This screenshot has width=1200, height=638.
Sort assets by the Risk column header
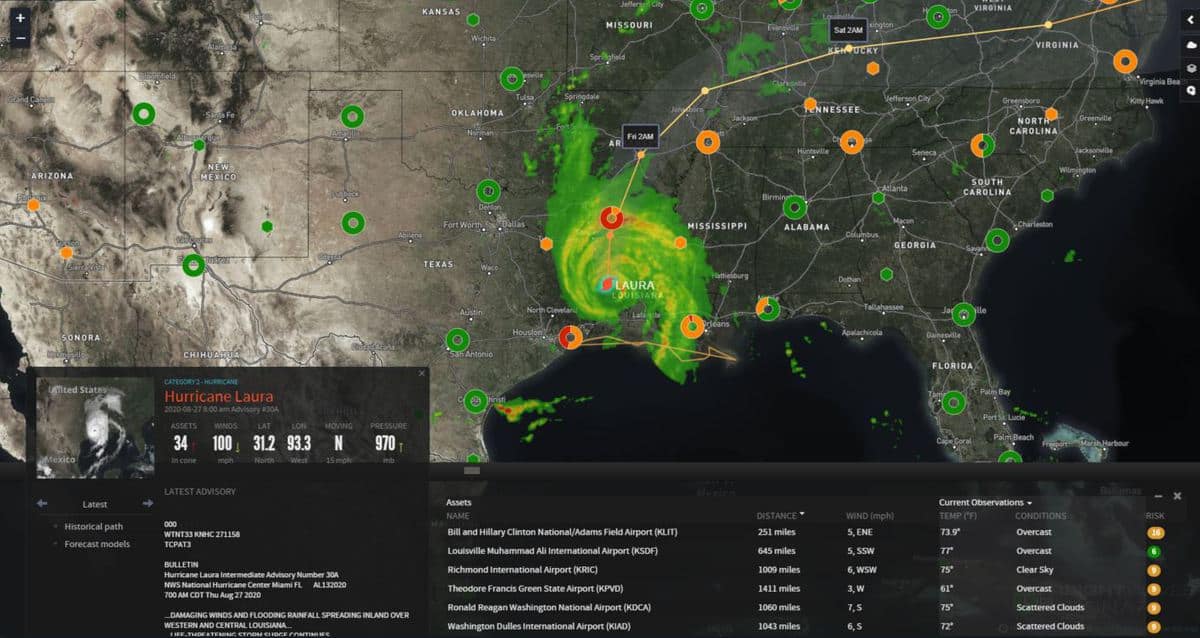[x=1154, y=516]
